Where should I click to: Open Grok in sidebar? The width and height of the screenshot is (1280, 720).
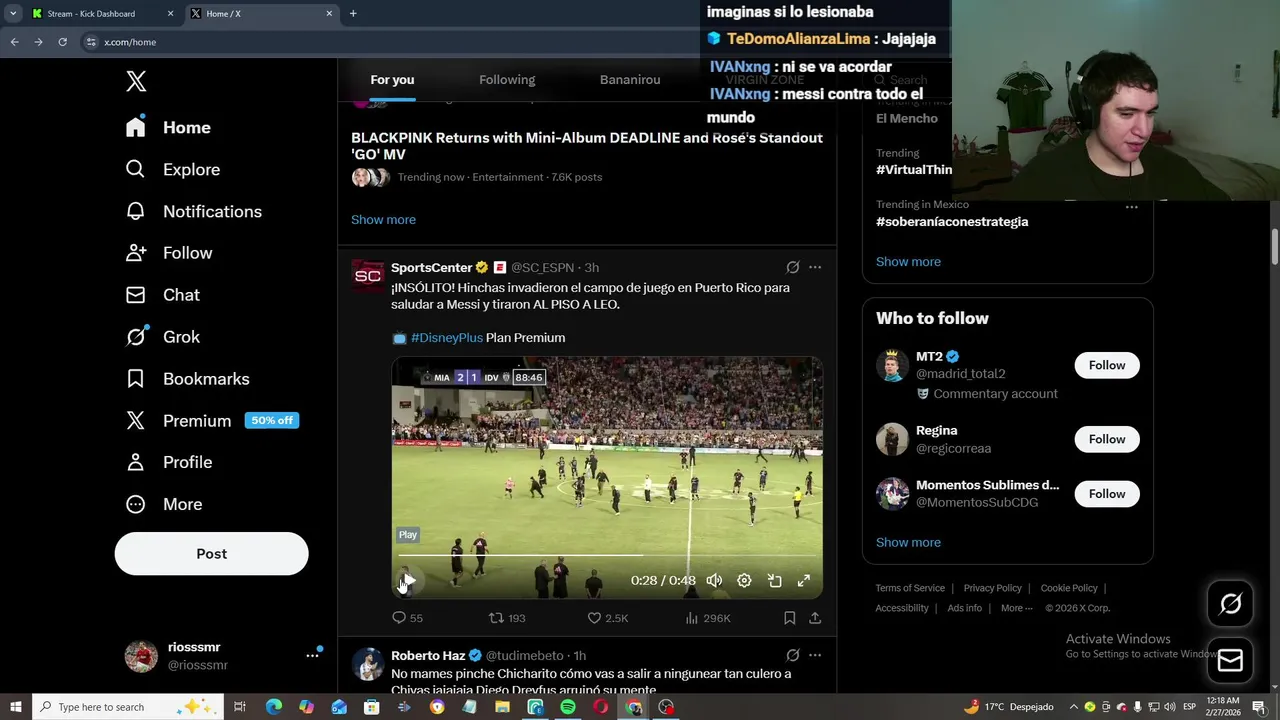tap(163, 337)
